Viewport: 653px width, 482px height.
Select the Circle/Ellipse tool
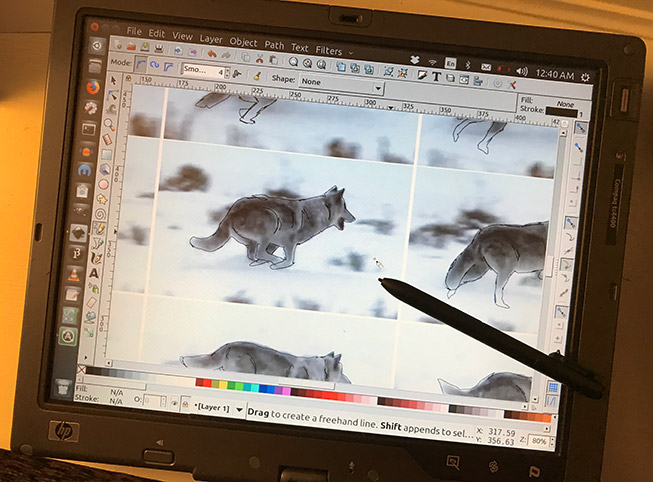tap(104, 184)
